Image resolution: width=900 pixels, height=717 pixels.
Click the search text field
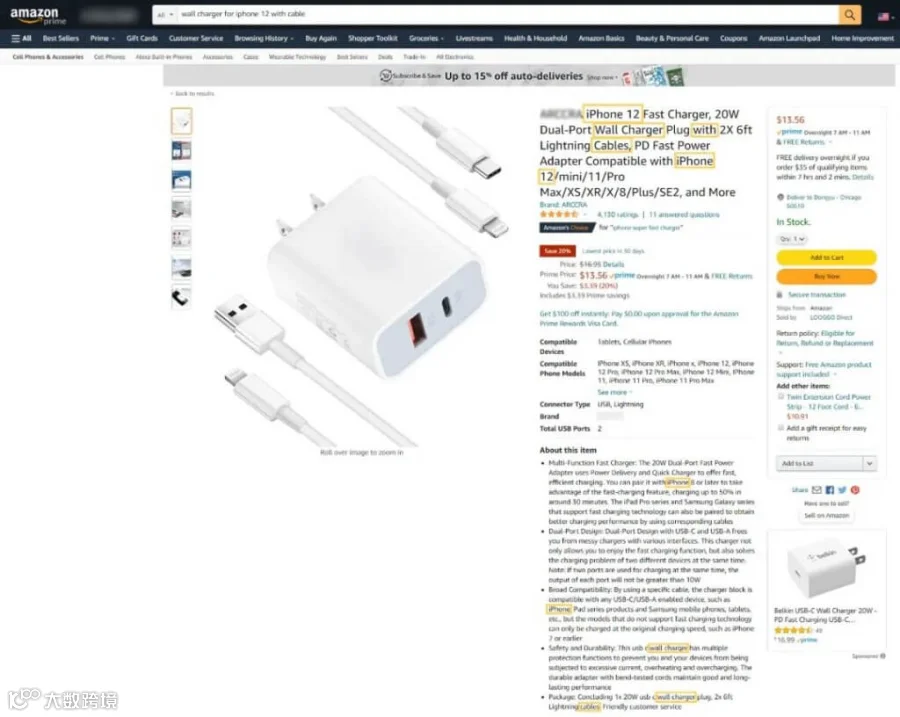[x=508, y=14]
